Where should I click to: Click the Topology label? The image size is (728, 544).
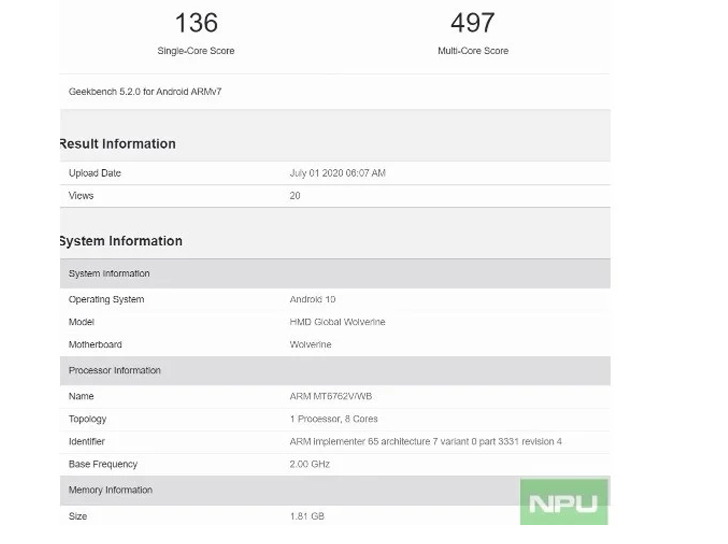[x=87, y=419]
